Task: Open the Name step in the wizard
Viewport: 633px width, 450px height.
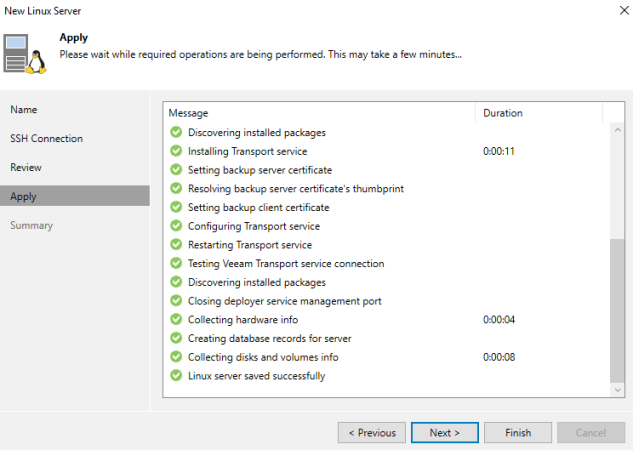Action: pyautogui.click(x=24, y=109)
